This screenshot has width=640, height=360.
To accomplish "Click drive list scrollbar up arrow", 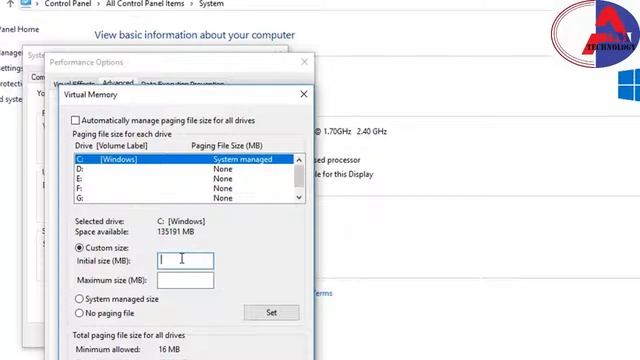I will [x=299, y=160].
